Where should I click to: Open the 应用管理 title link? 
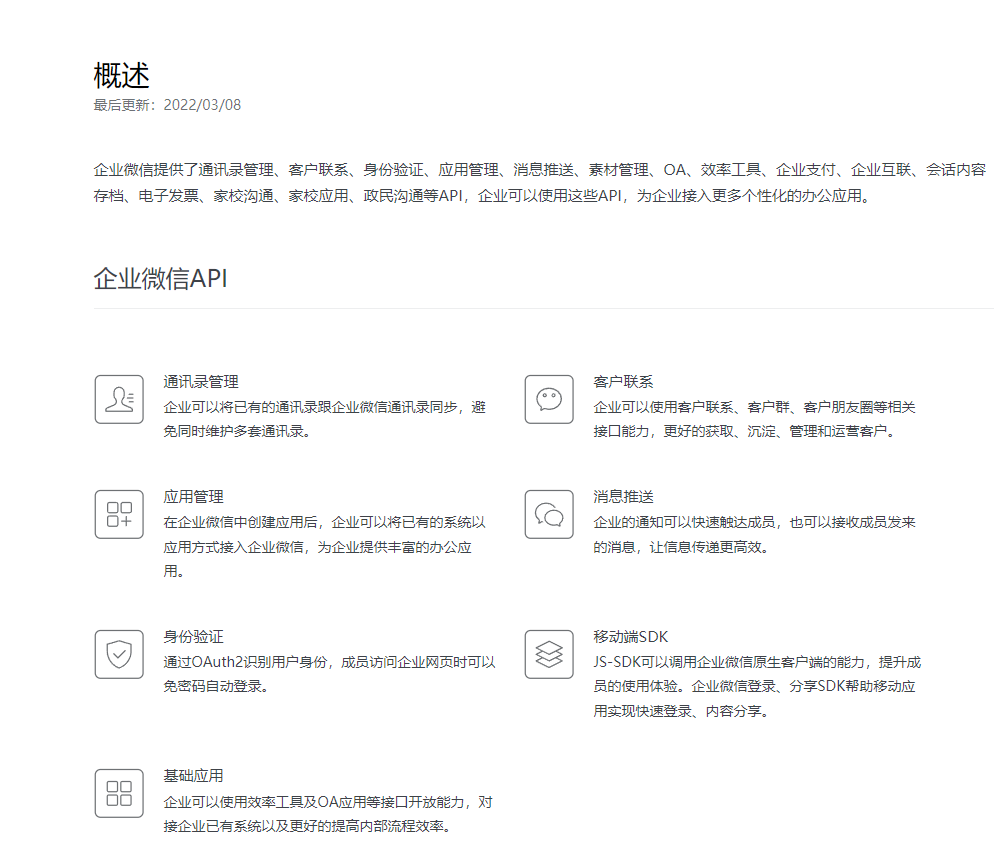(x=194, y=497)
